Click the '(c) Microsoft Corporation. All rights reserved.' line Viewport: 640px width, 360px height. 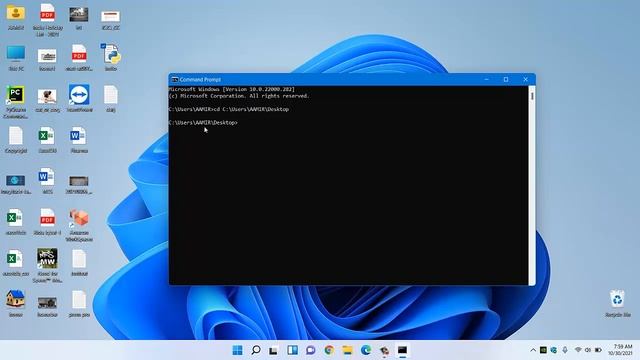(x=239, y=96)
